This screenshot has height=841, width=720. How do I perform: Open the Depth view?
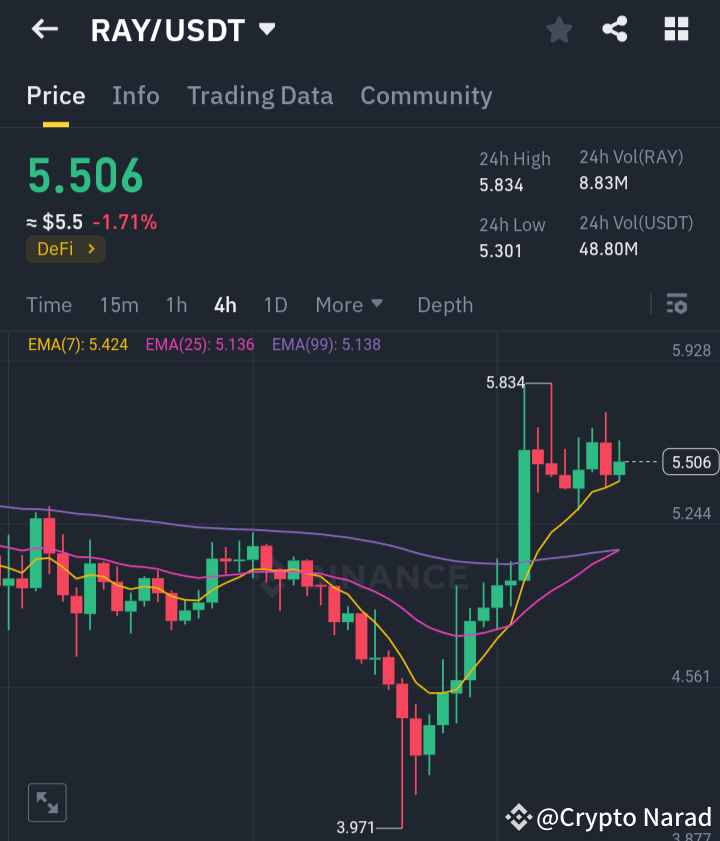445,305
